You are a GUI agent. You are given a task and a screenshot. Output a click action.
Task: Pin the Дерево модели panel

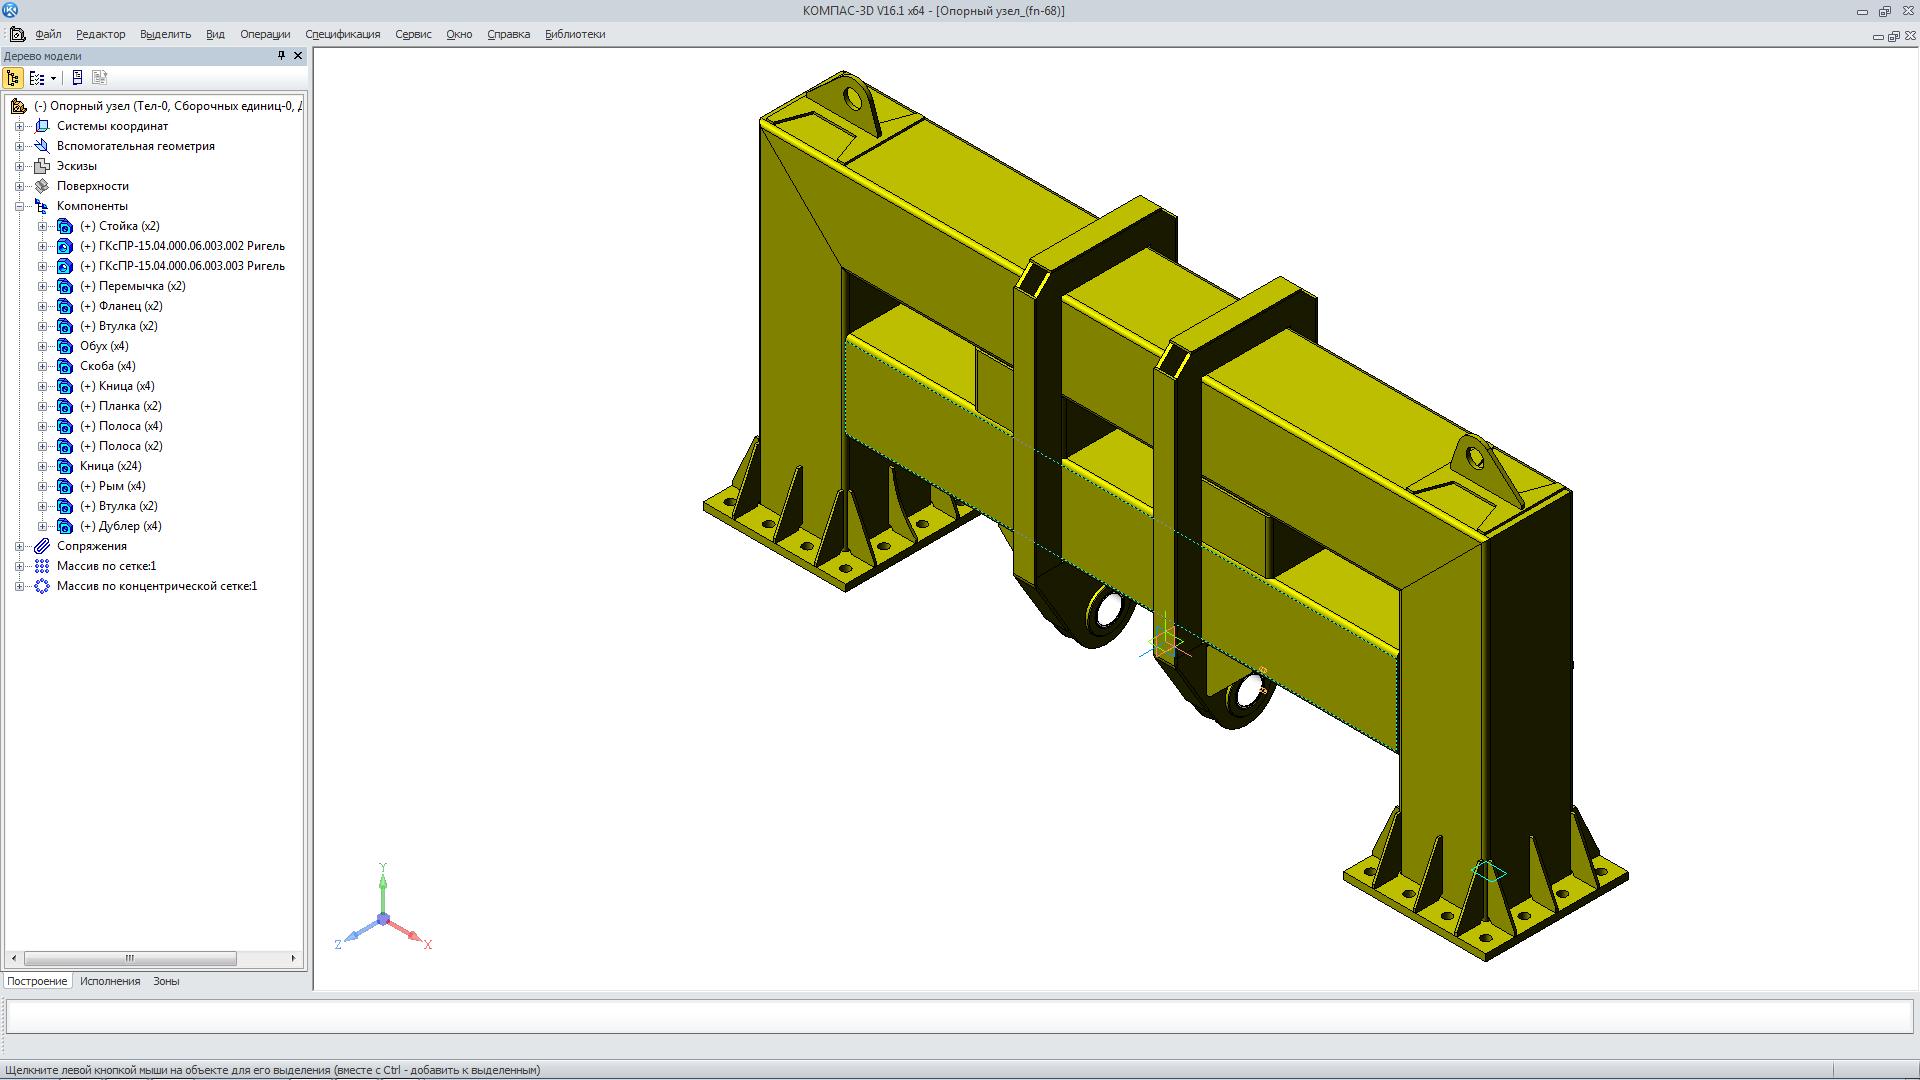click(281, 56)
